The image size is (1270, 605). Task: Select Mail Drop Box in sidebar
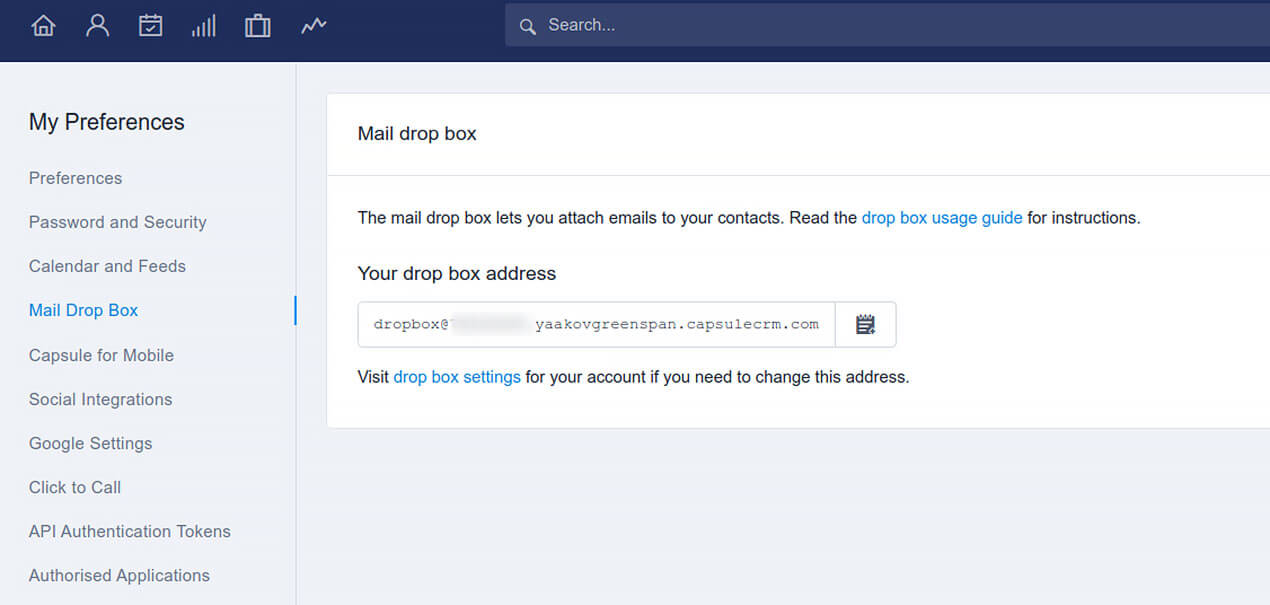tap(83, 310)
